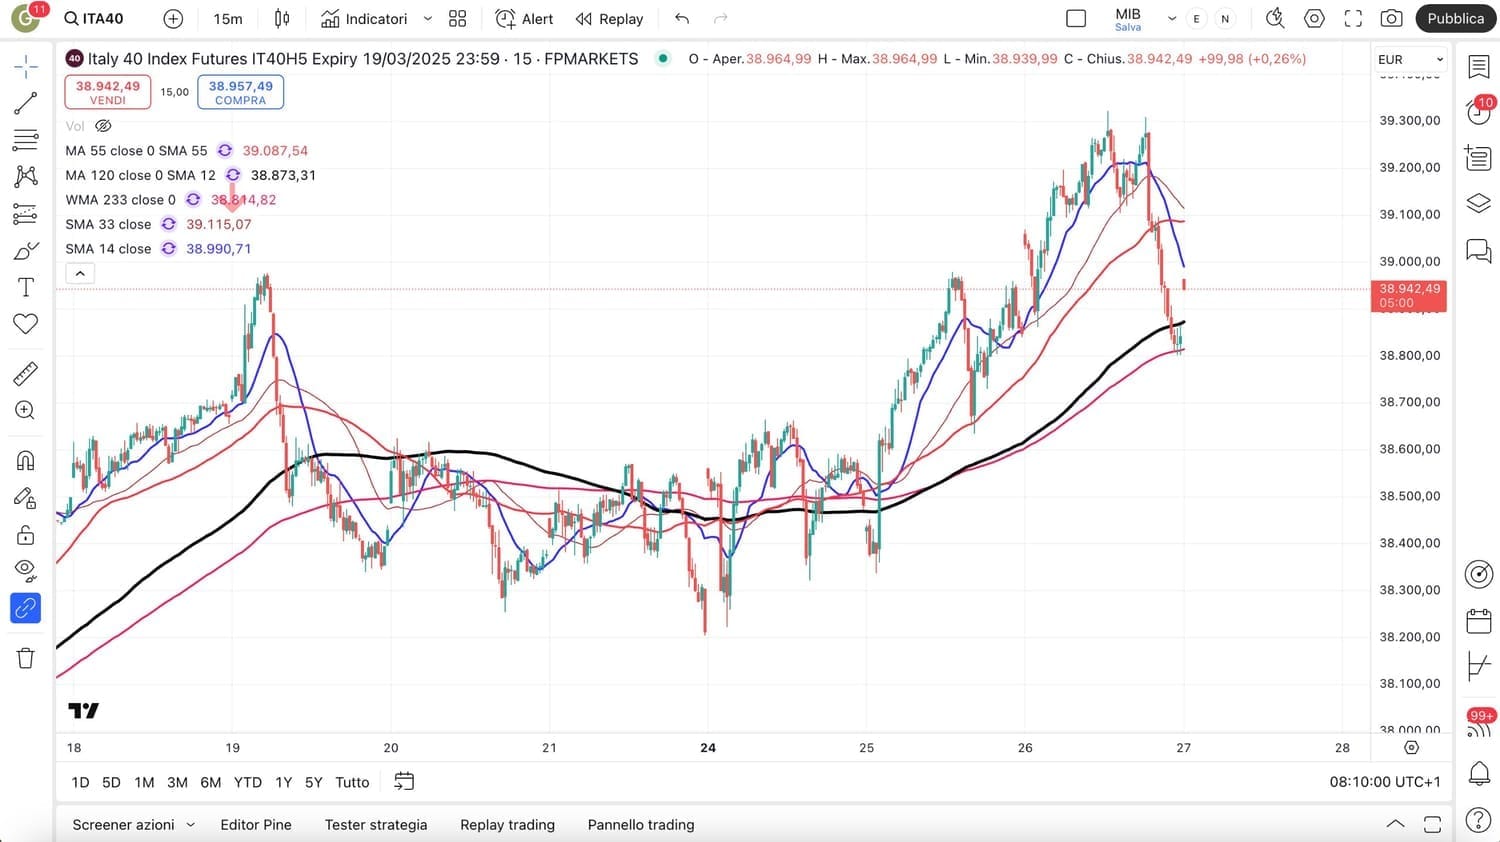Open the alerts bell in right sidebar
This screenshot has width=1500, height=842.
tap(1479, 773)
